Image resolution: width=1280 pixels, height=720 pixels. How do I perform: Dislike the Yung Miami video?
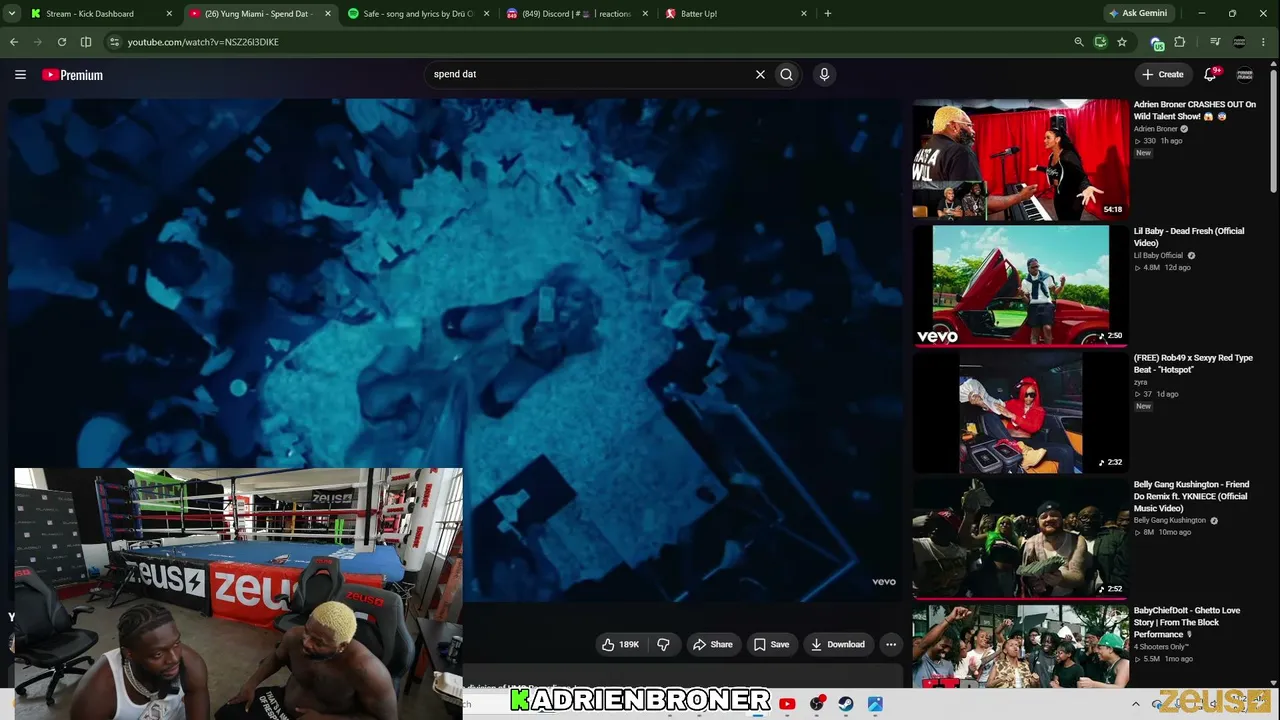[663, 645]
